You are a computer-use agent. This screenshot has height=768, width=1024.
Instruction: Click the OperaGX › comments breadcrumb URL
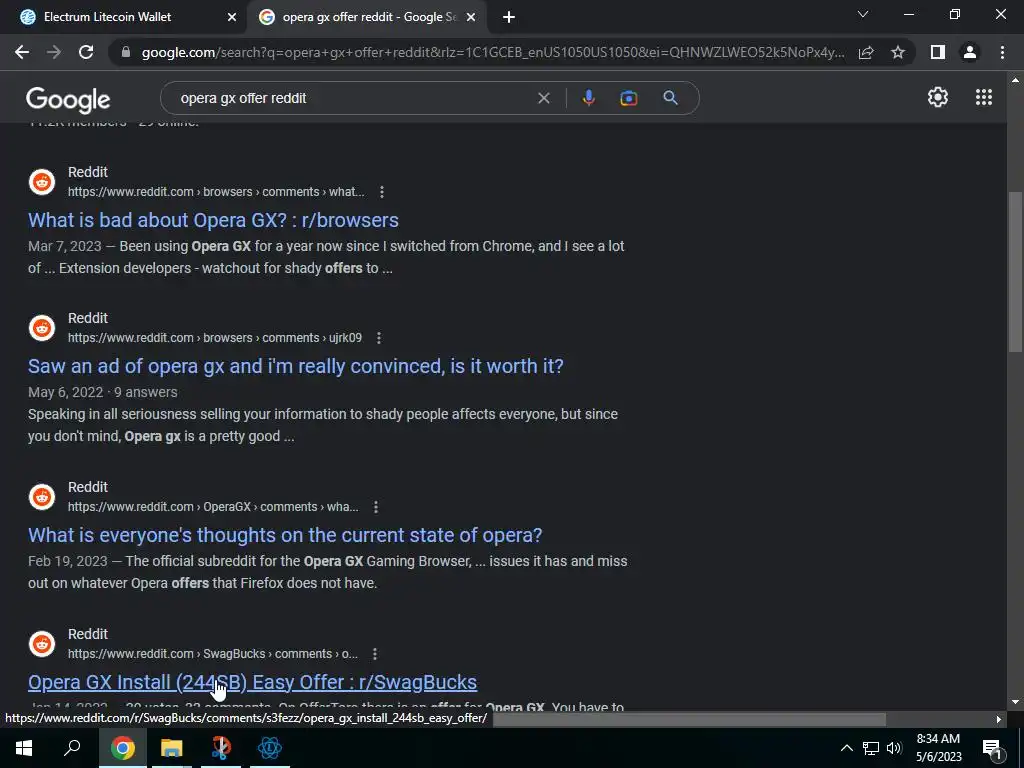[213, 507]
